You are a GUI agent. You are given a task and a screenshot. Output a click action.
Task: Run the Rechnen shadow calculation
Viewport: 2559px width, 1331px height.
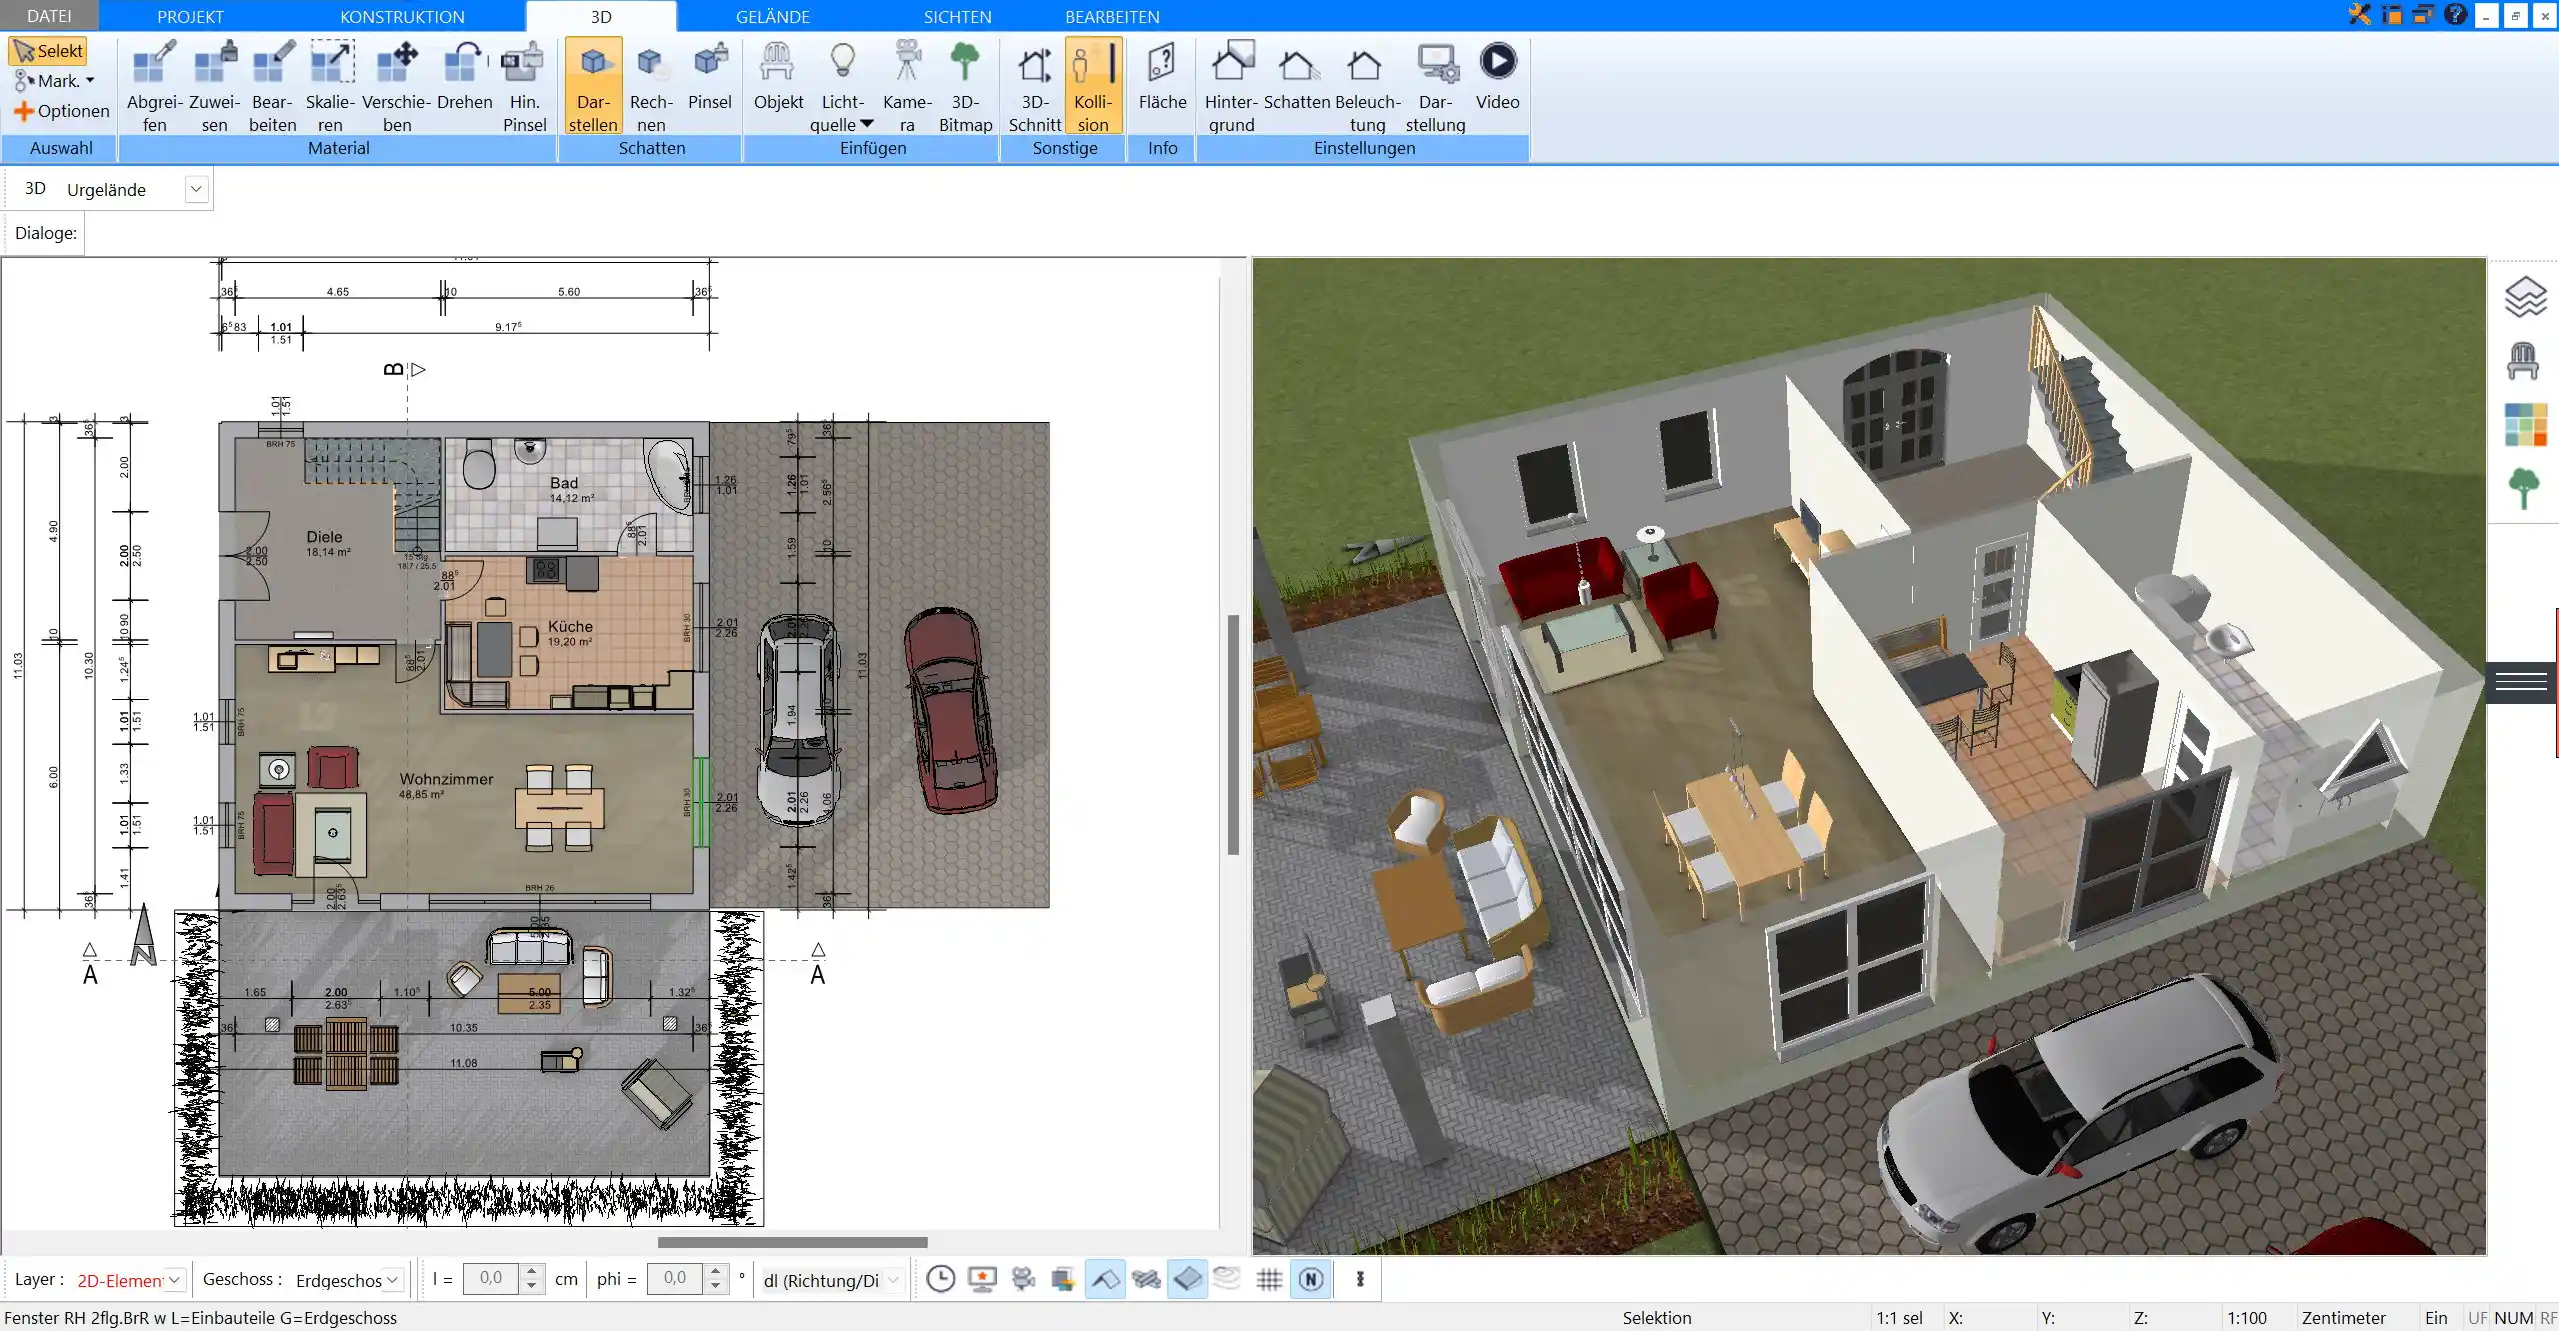pyautogui.click(x=651, y=87)
